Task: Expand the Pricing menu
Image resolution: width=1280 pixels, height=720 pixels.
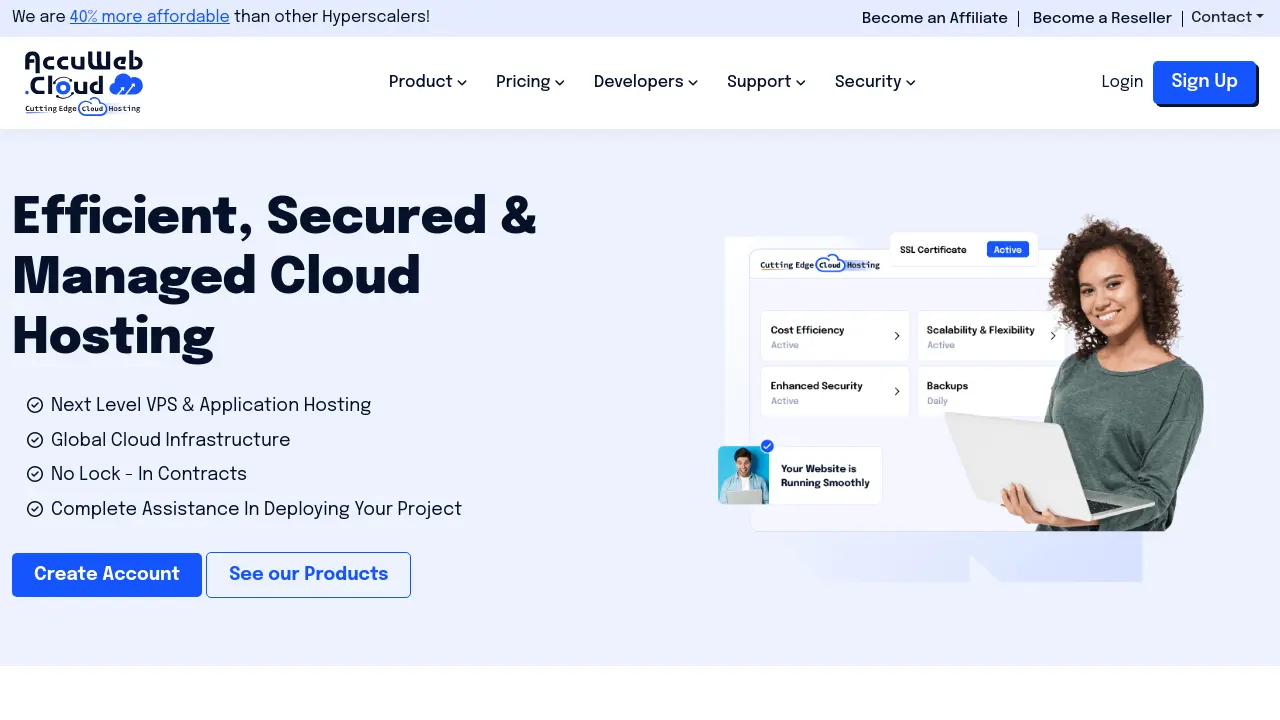Action: click(x=530, y=82)
